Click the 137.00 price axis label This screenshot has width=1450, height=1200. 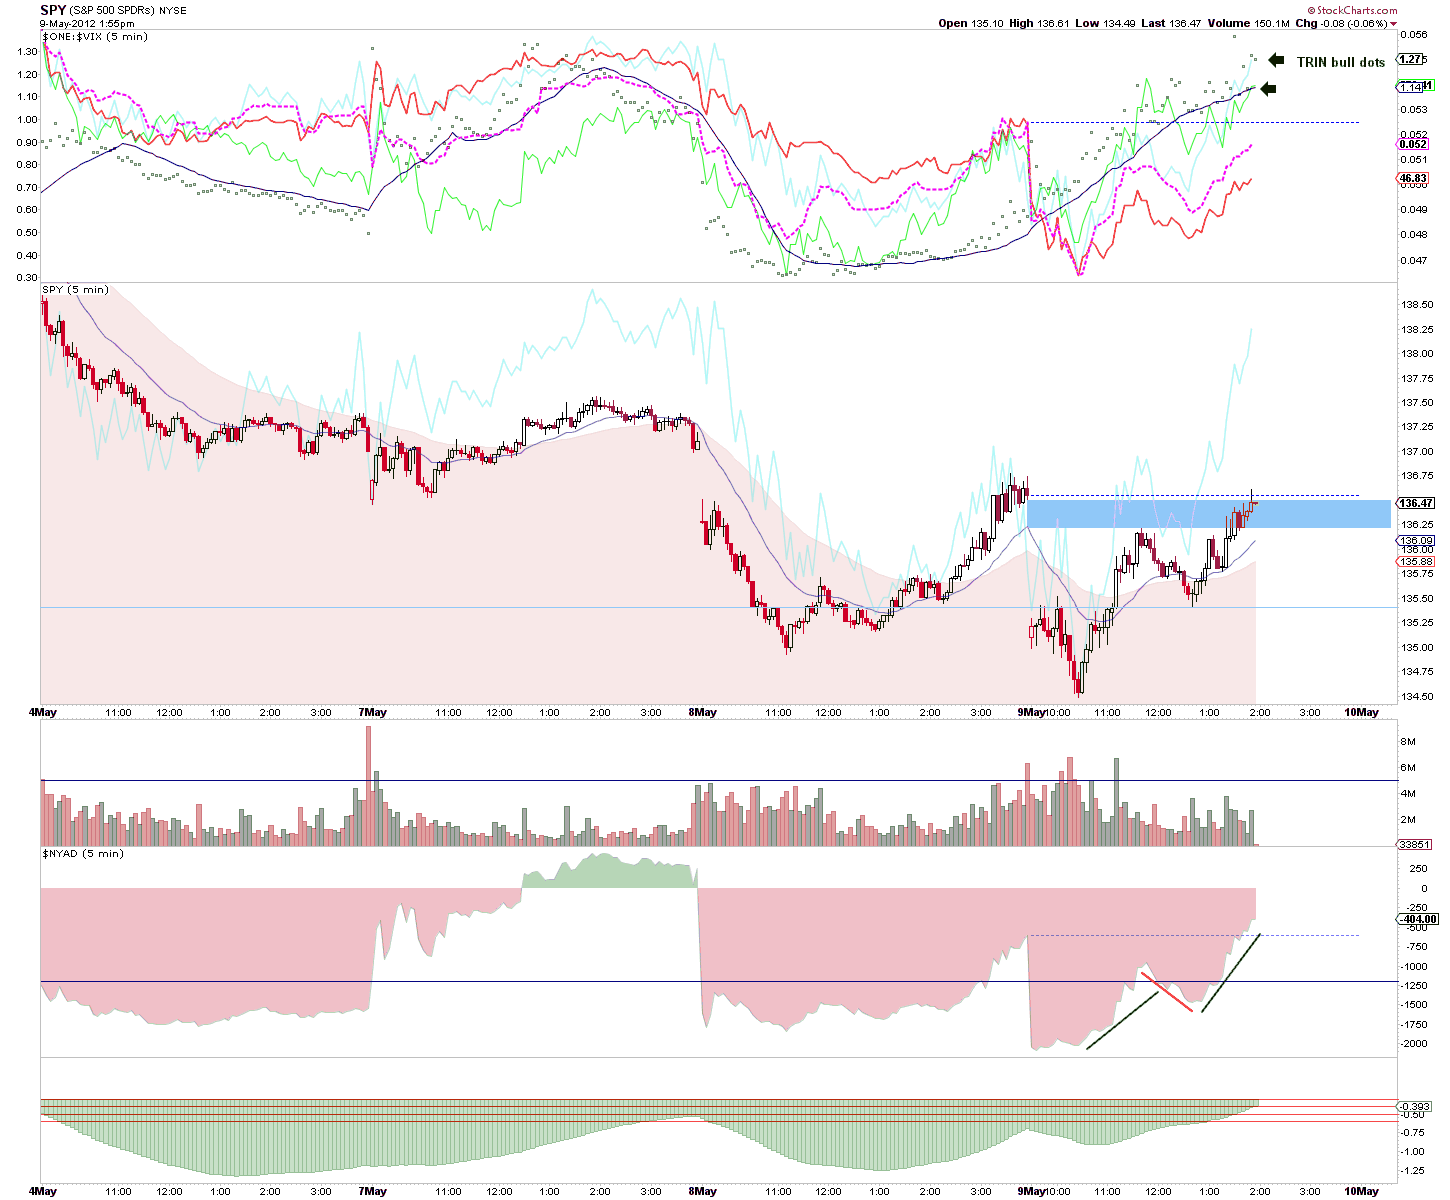click(1416, 452)
